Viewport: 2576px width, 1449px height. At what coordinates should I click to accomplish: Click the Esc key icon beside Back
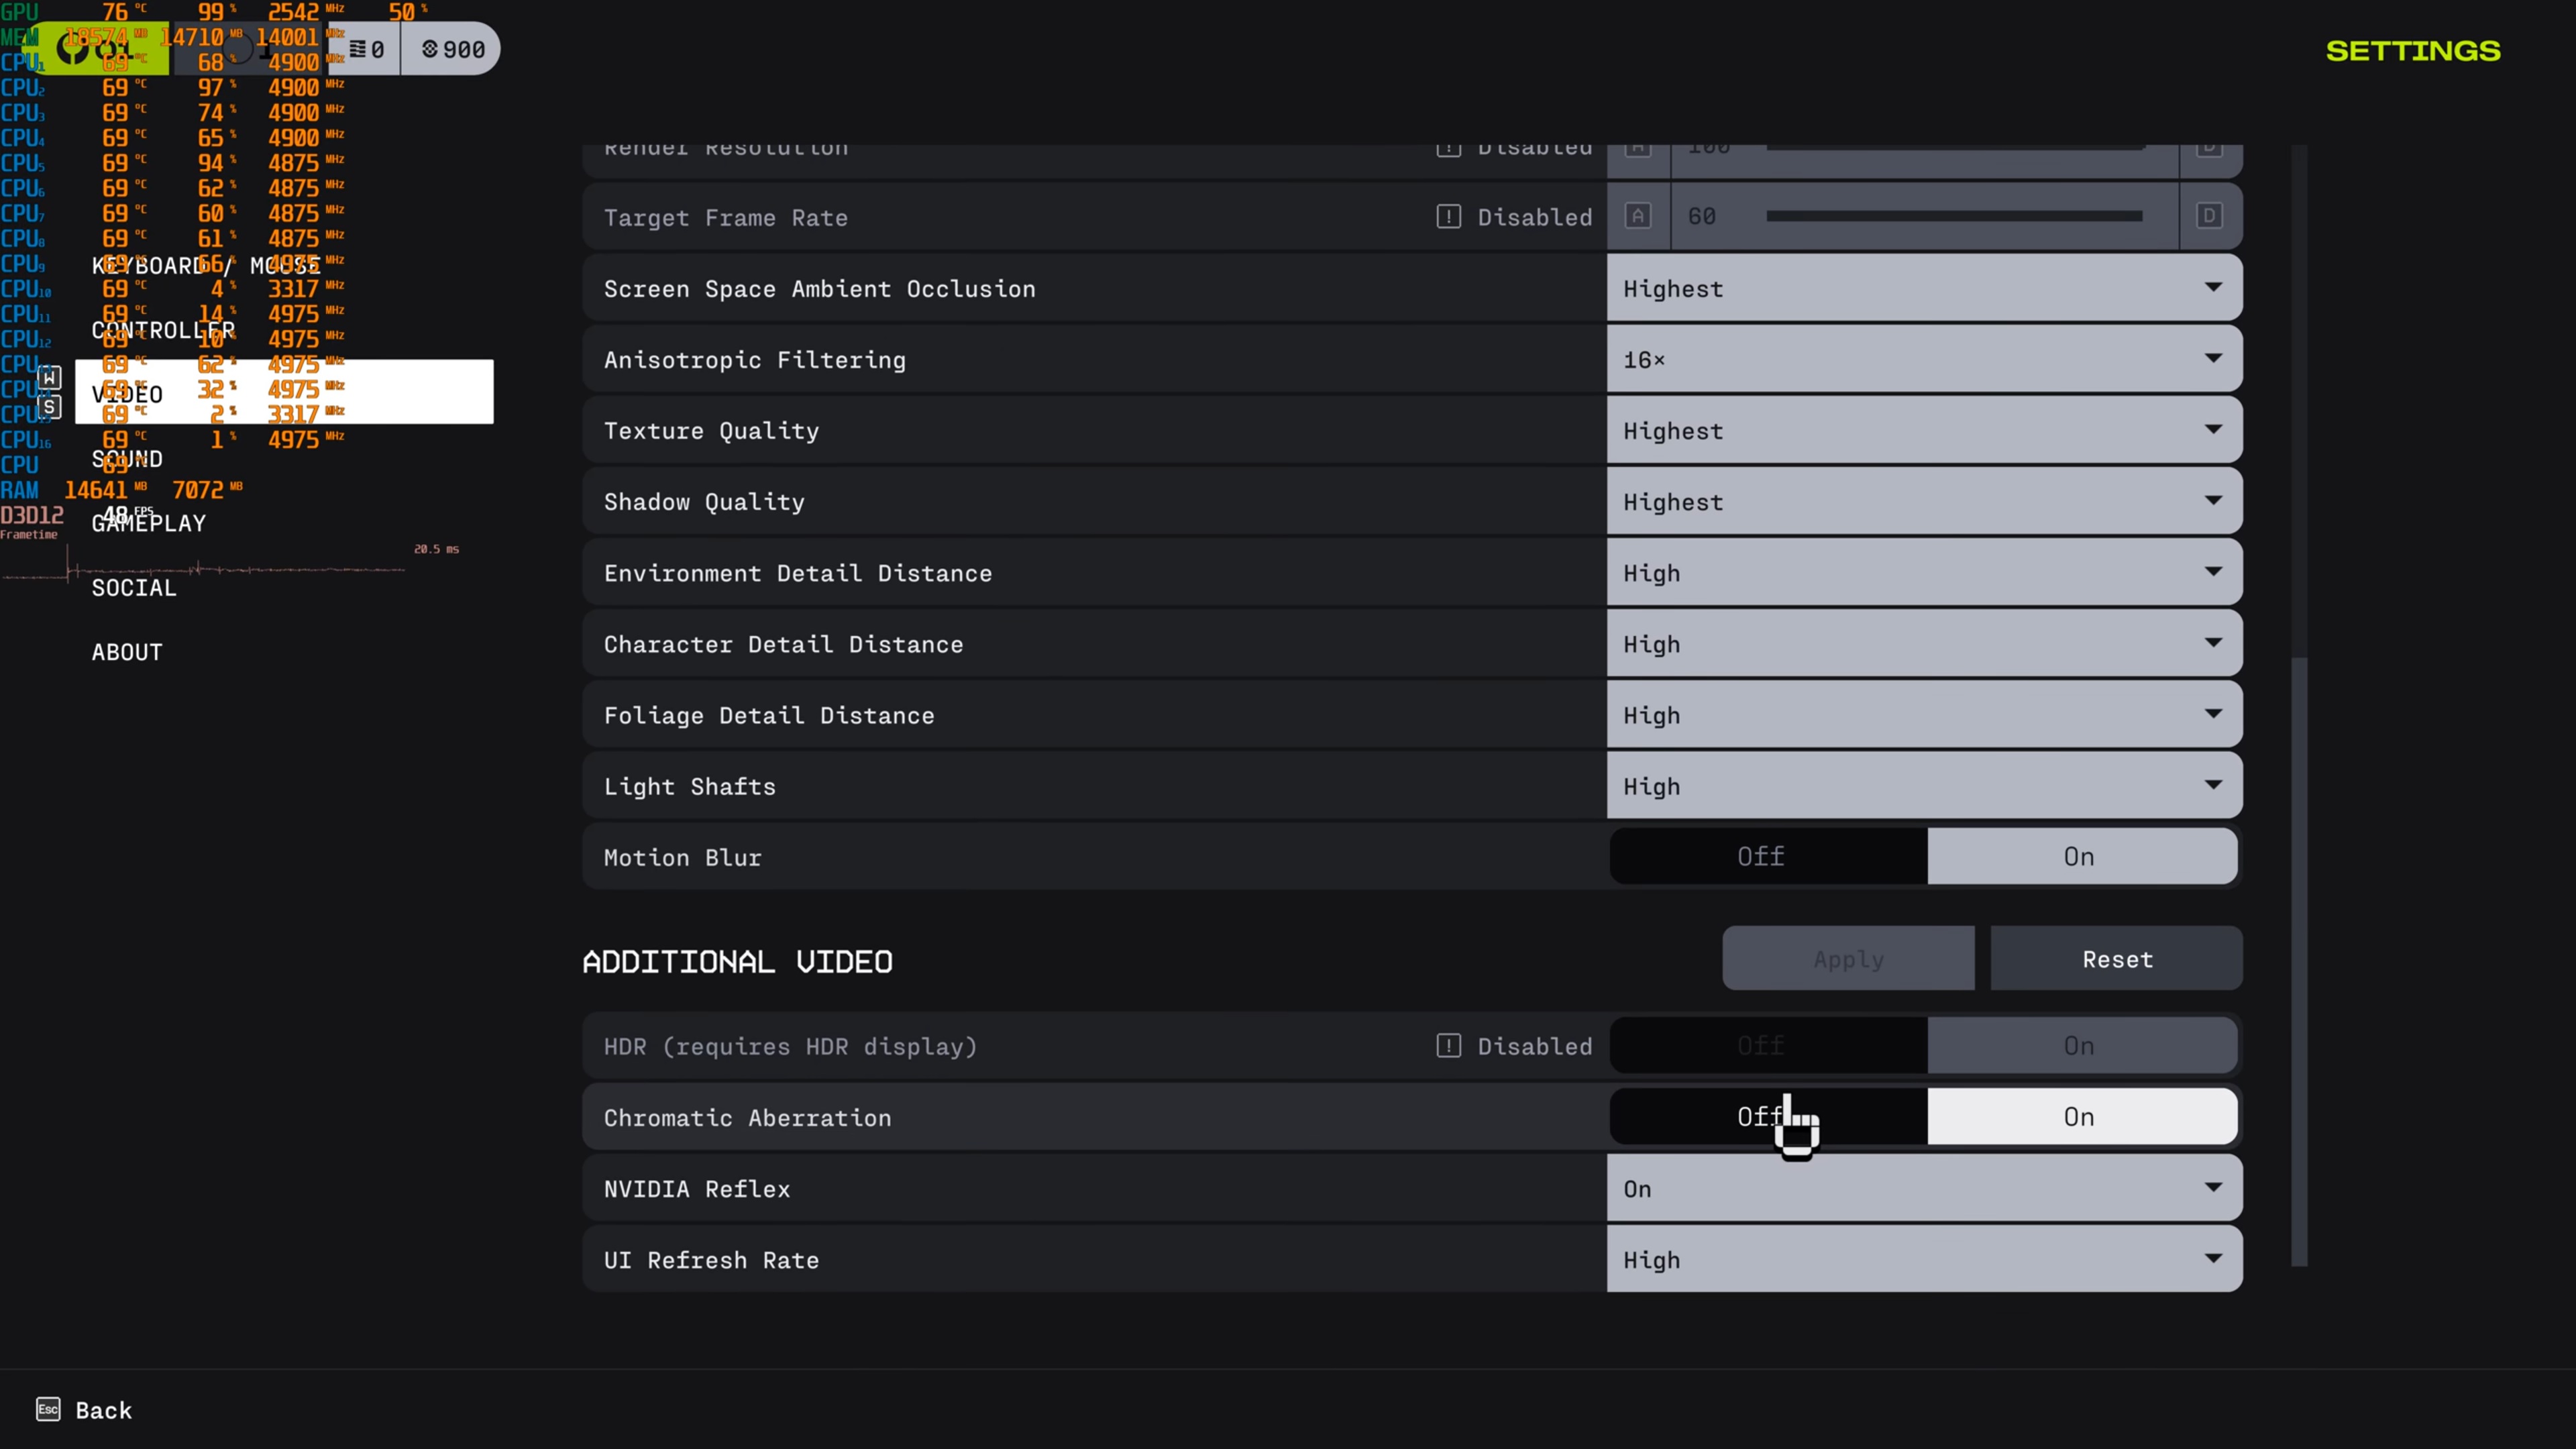click(48, 1409)
